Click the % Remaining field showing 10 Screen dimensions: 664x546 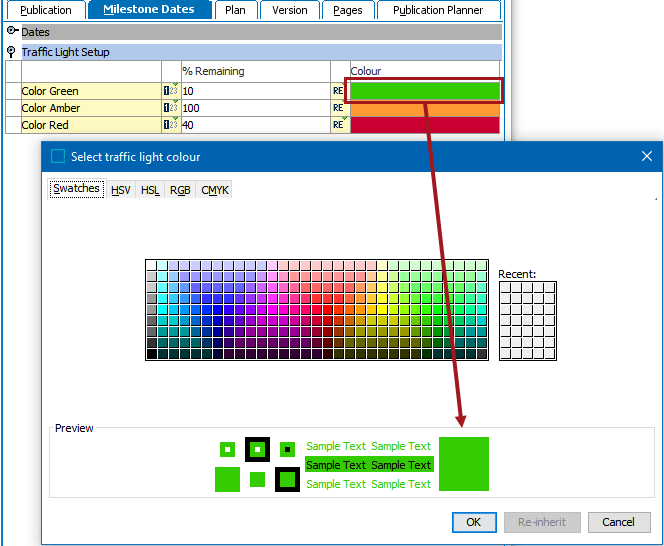pyautogui.click(x=254, y=91)
